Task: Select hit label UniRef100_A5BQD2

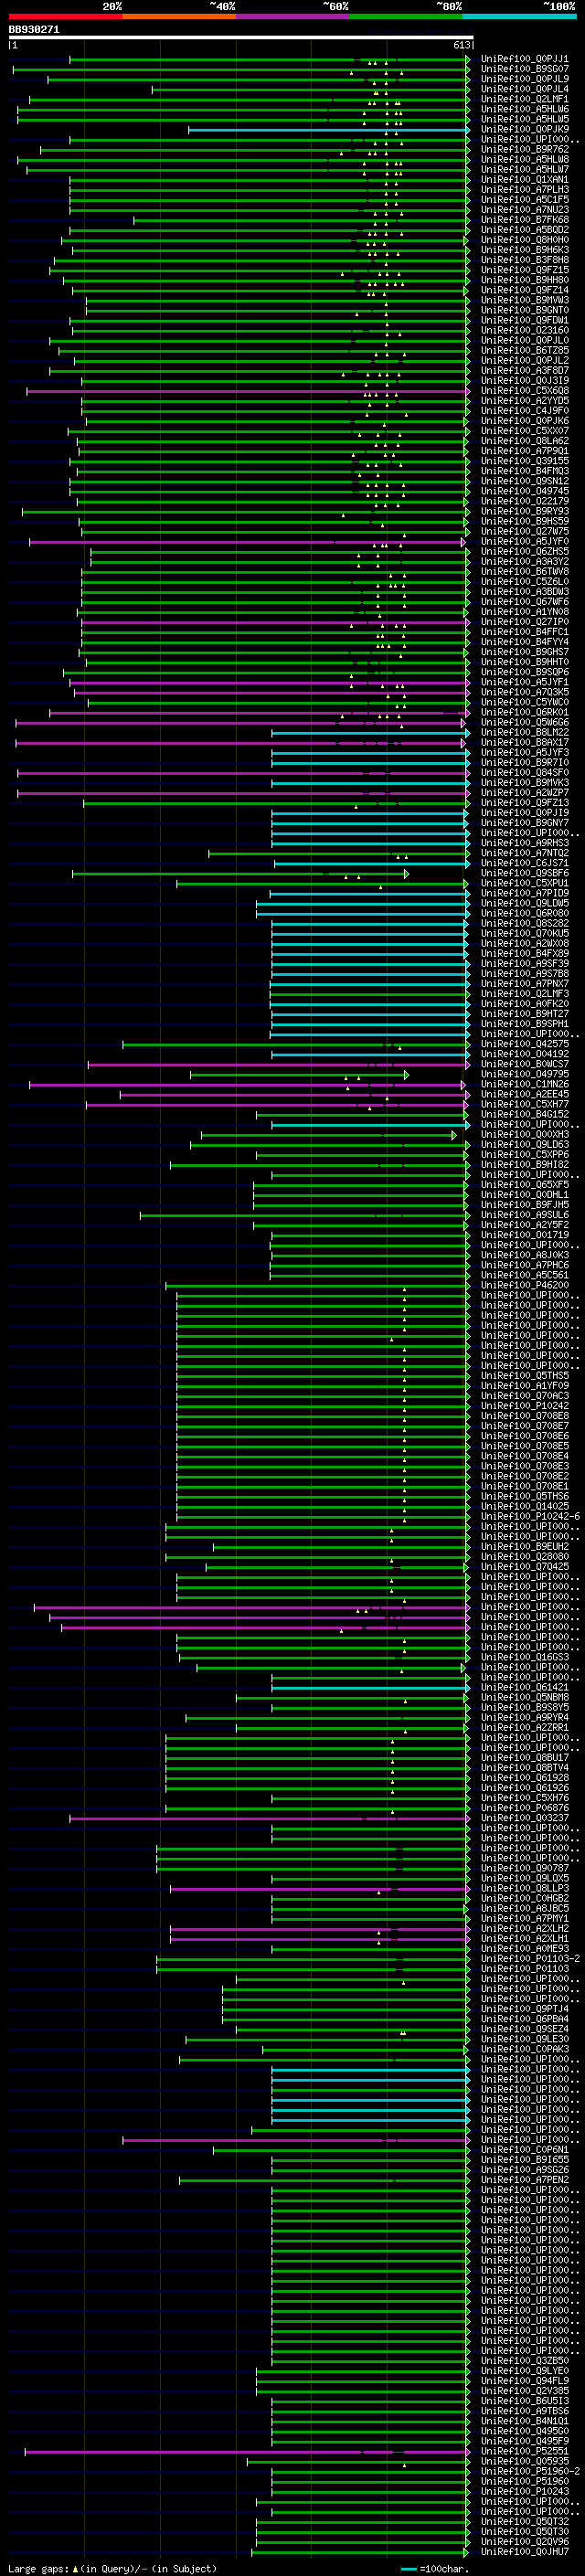Action: tap(524, 230)
